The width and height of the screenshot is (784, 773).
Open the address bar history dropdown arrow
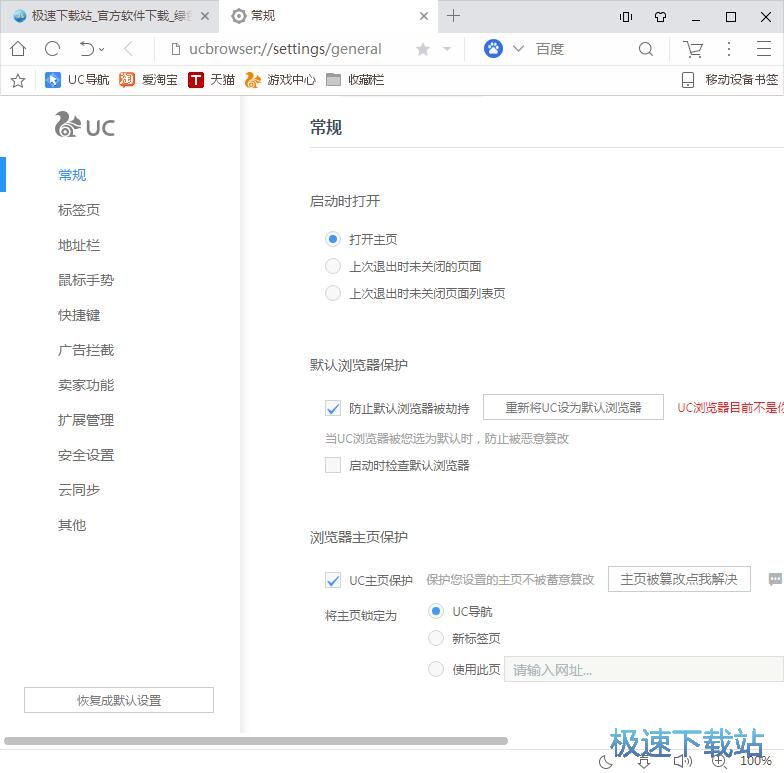pos(447,49)
